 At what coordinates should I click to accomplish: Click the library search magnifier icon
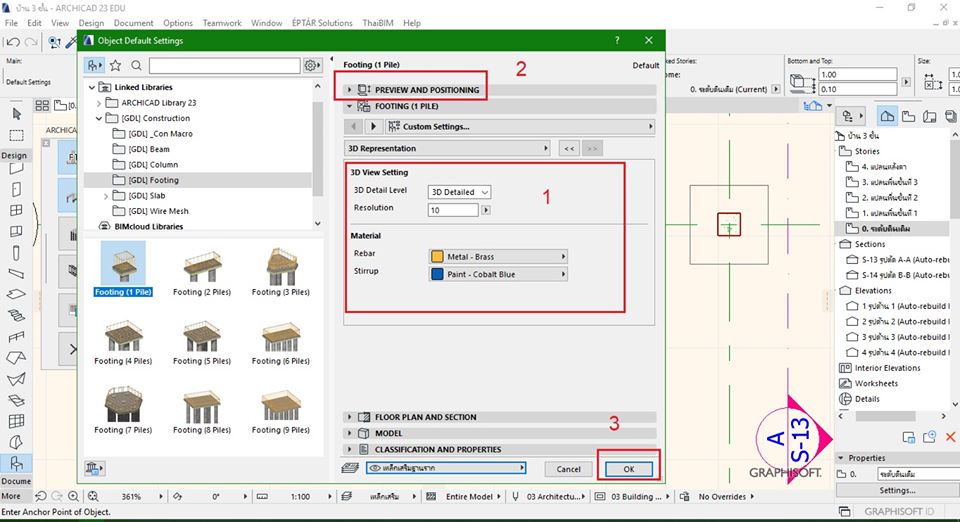coord(136,66)
